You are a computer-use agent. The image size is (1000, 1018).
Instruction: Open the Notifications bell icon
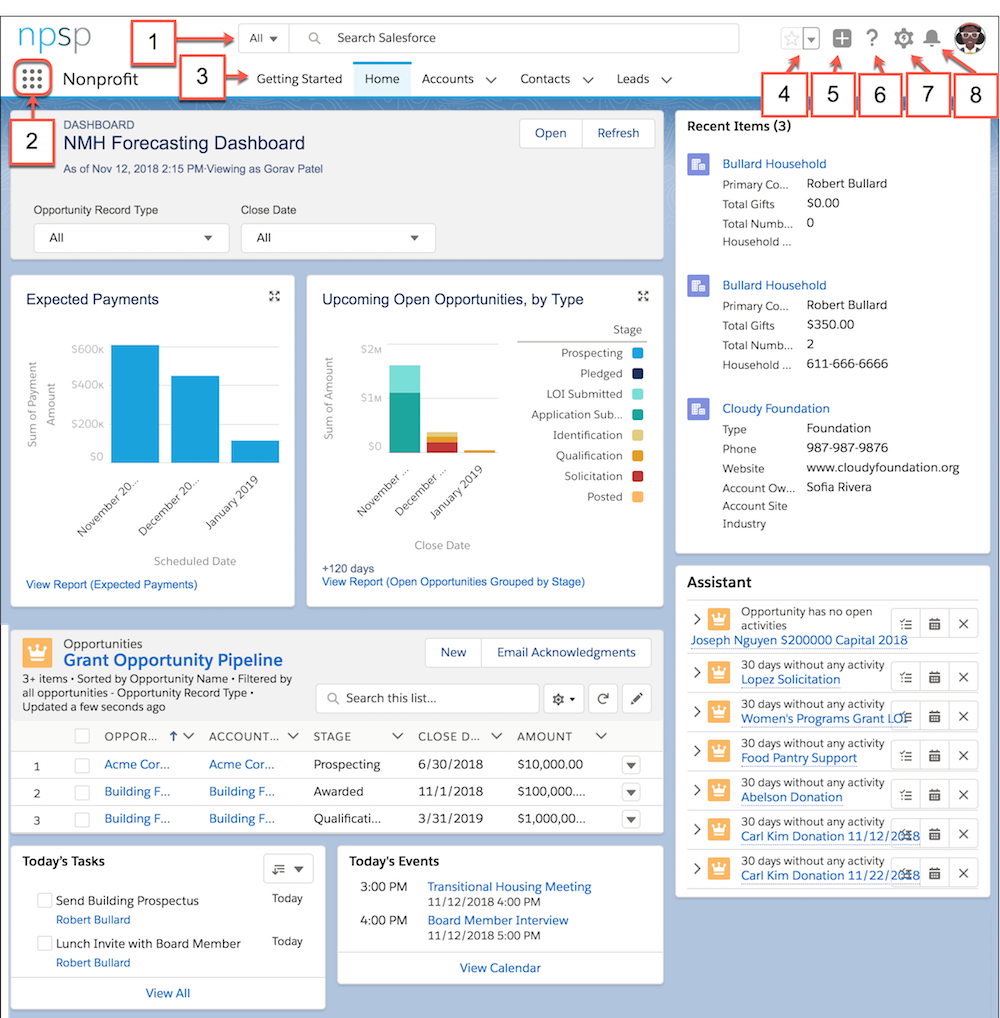pos(932,38)
